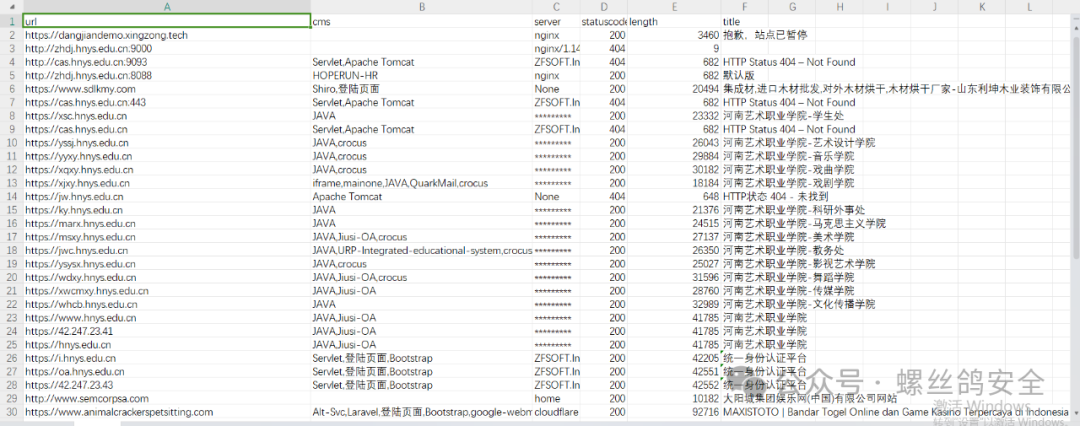Click the iframe,mainone,JAVA,QuarkMail,crocus cell
This screenshot has width=1080, height=426.
pyautogui.click(x=422, y=183)
